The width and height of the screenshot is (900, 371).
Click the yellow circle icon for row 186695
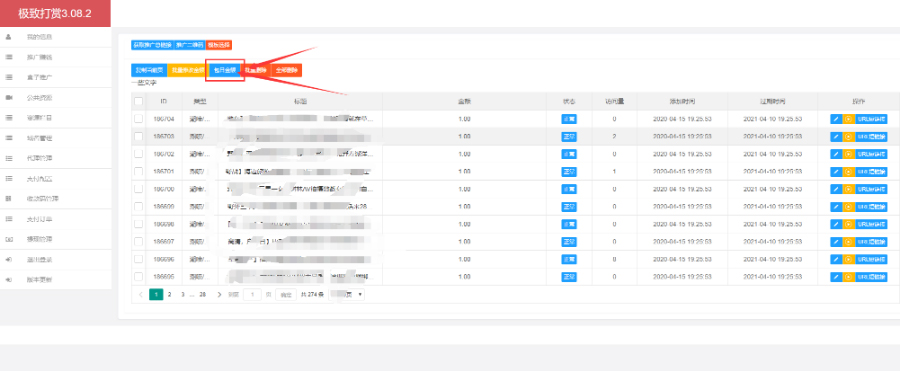(848, 277)
